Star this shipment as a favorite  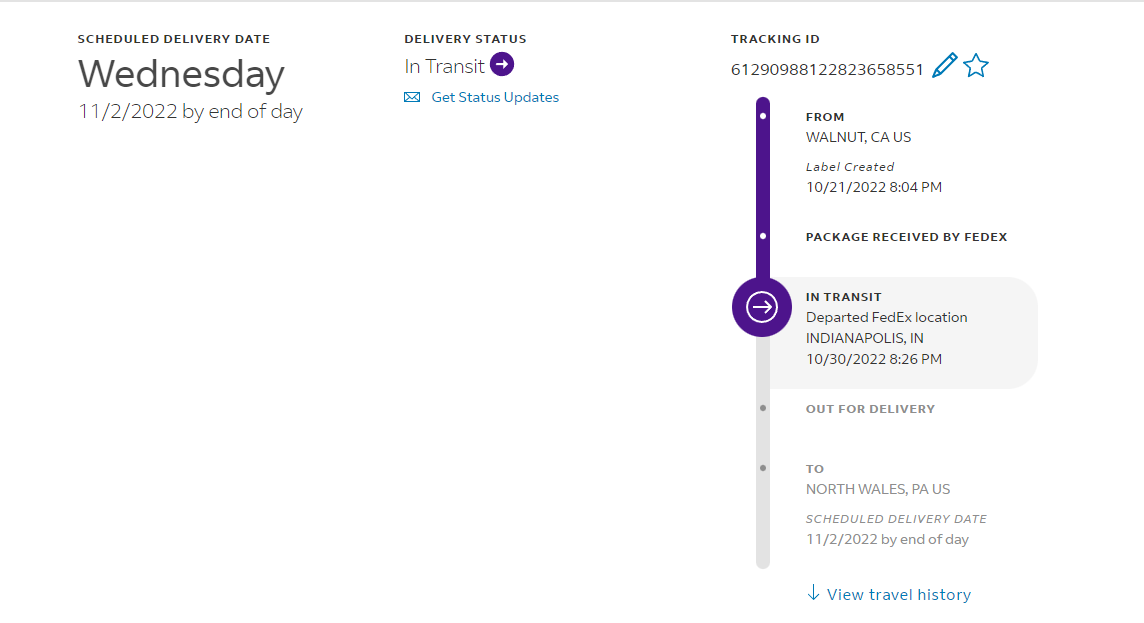click(976, 66)
